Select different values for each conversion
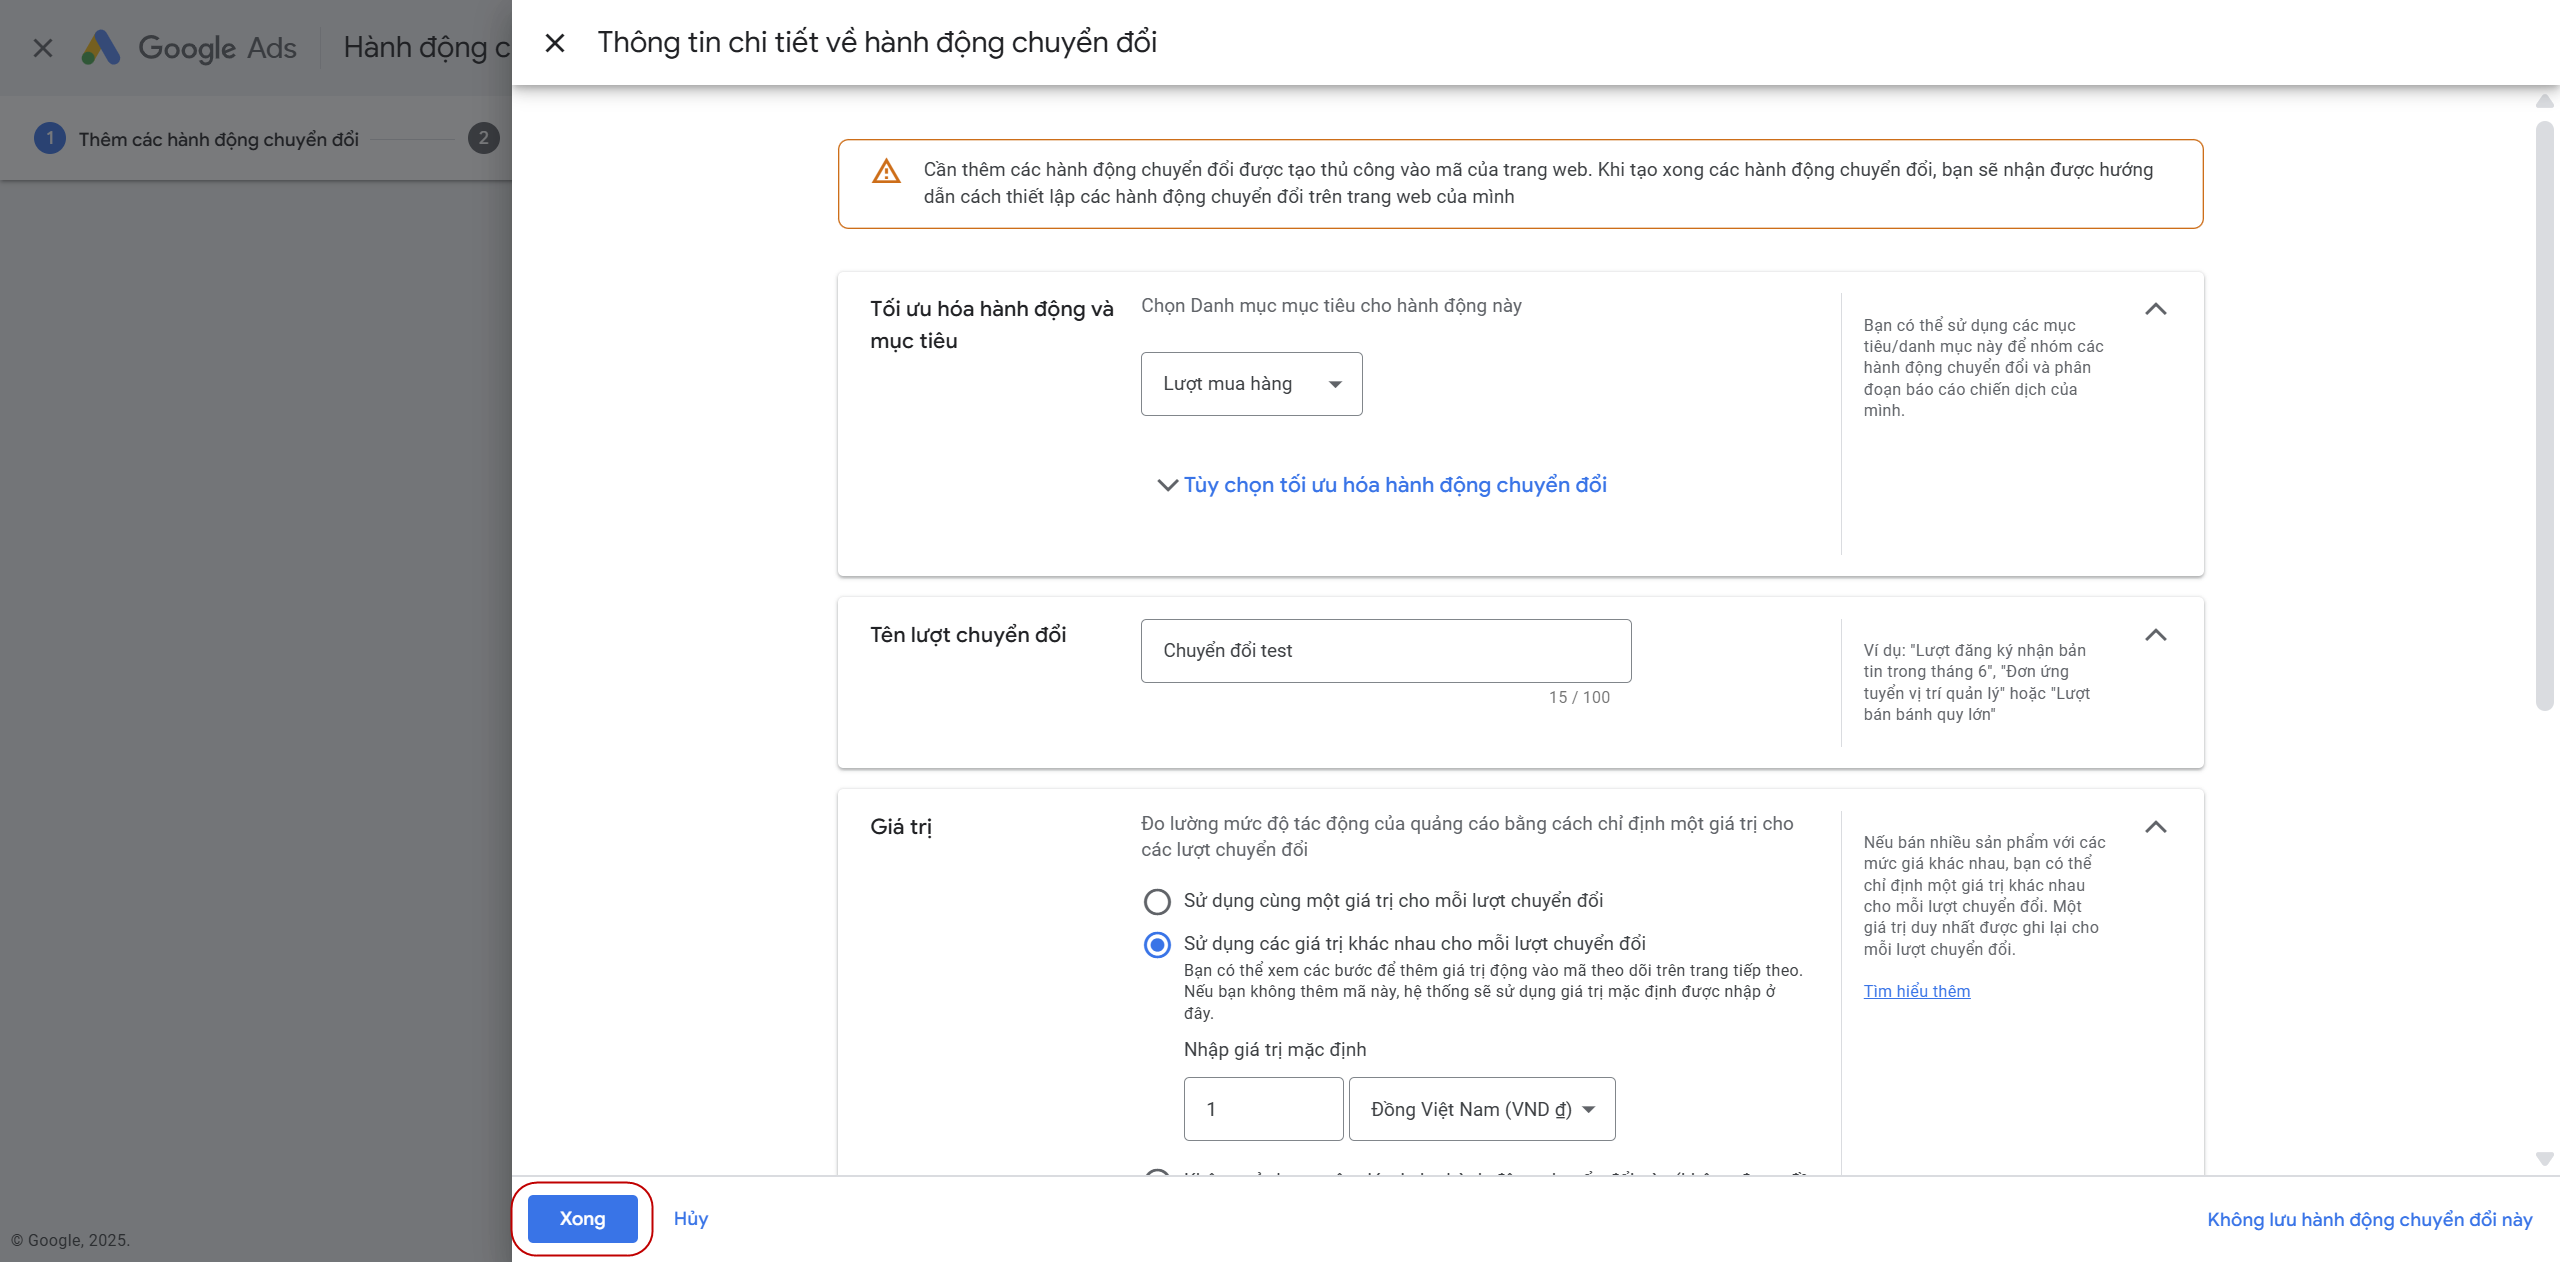Viewport: 2560px width, 1262px height. click(x=1157, y=945)
